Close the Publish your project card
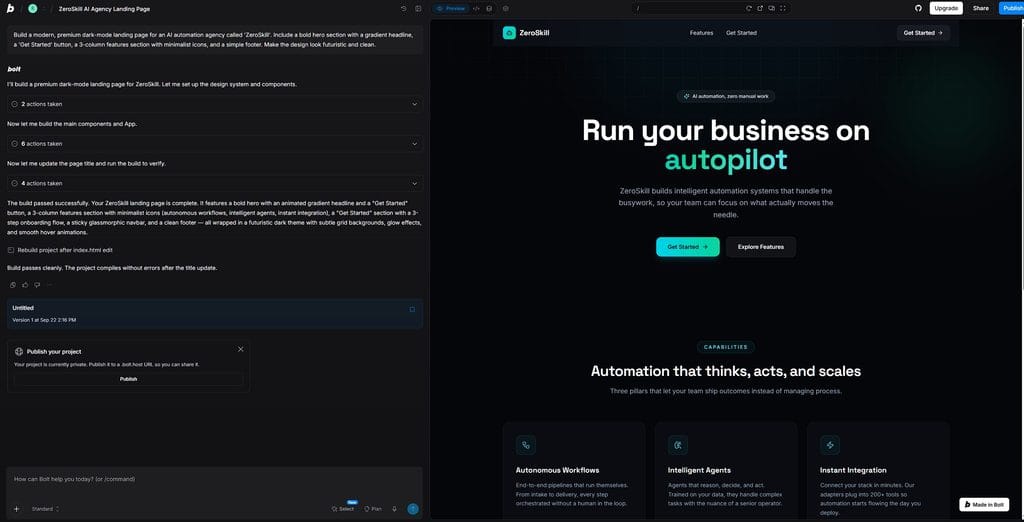 (240, 350)
